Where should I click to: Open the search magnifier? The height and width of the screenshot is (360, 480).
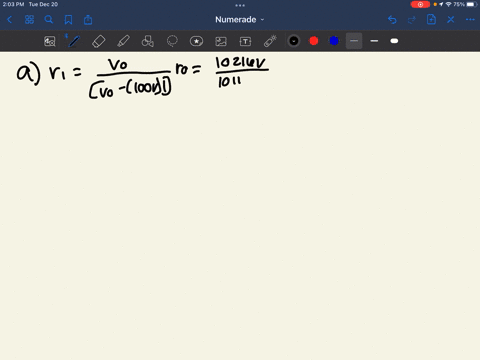click(49, 20)
